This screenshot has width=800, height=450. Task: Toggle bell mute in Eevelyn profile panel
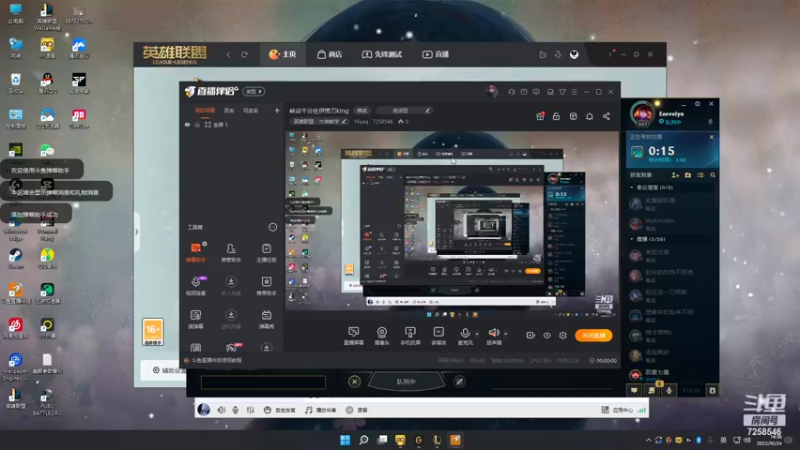710,122
